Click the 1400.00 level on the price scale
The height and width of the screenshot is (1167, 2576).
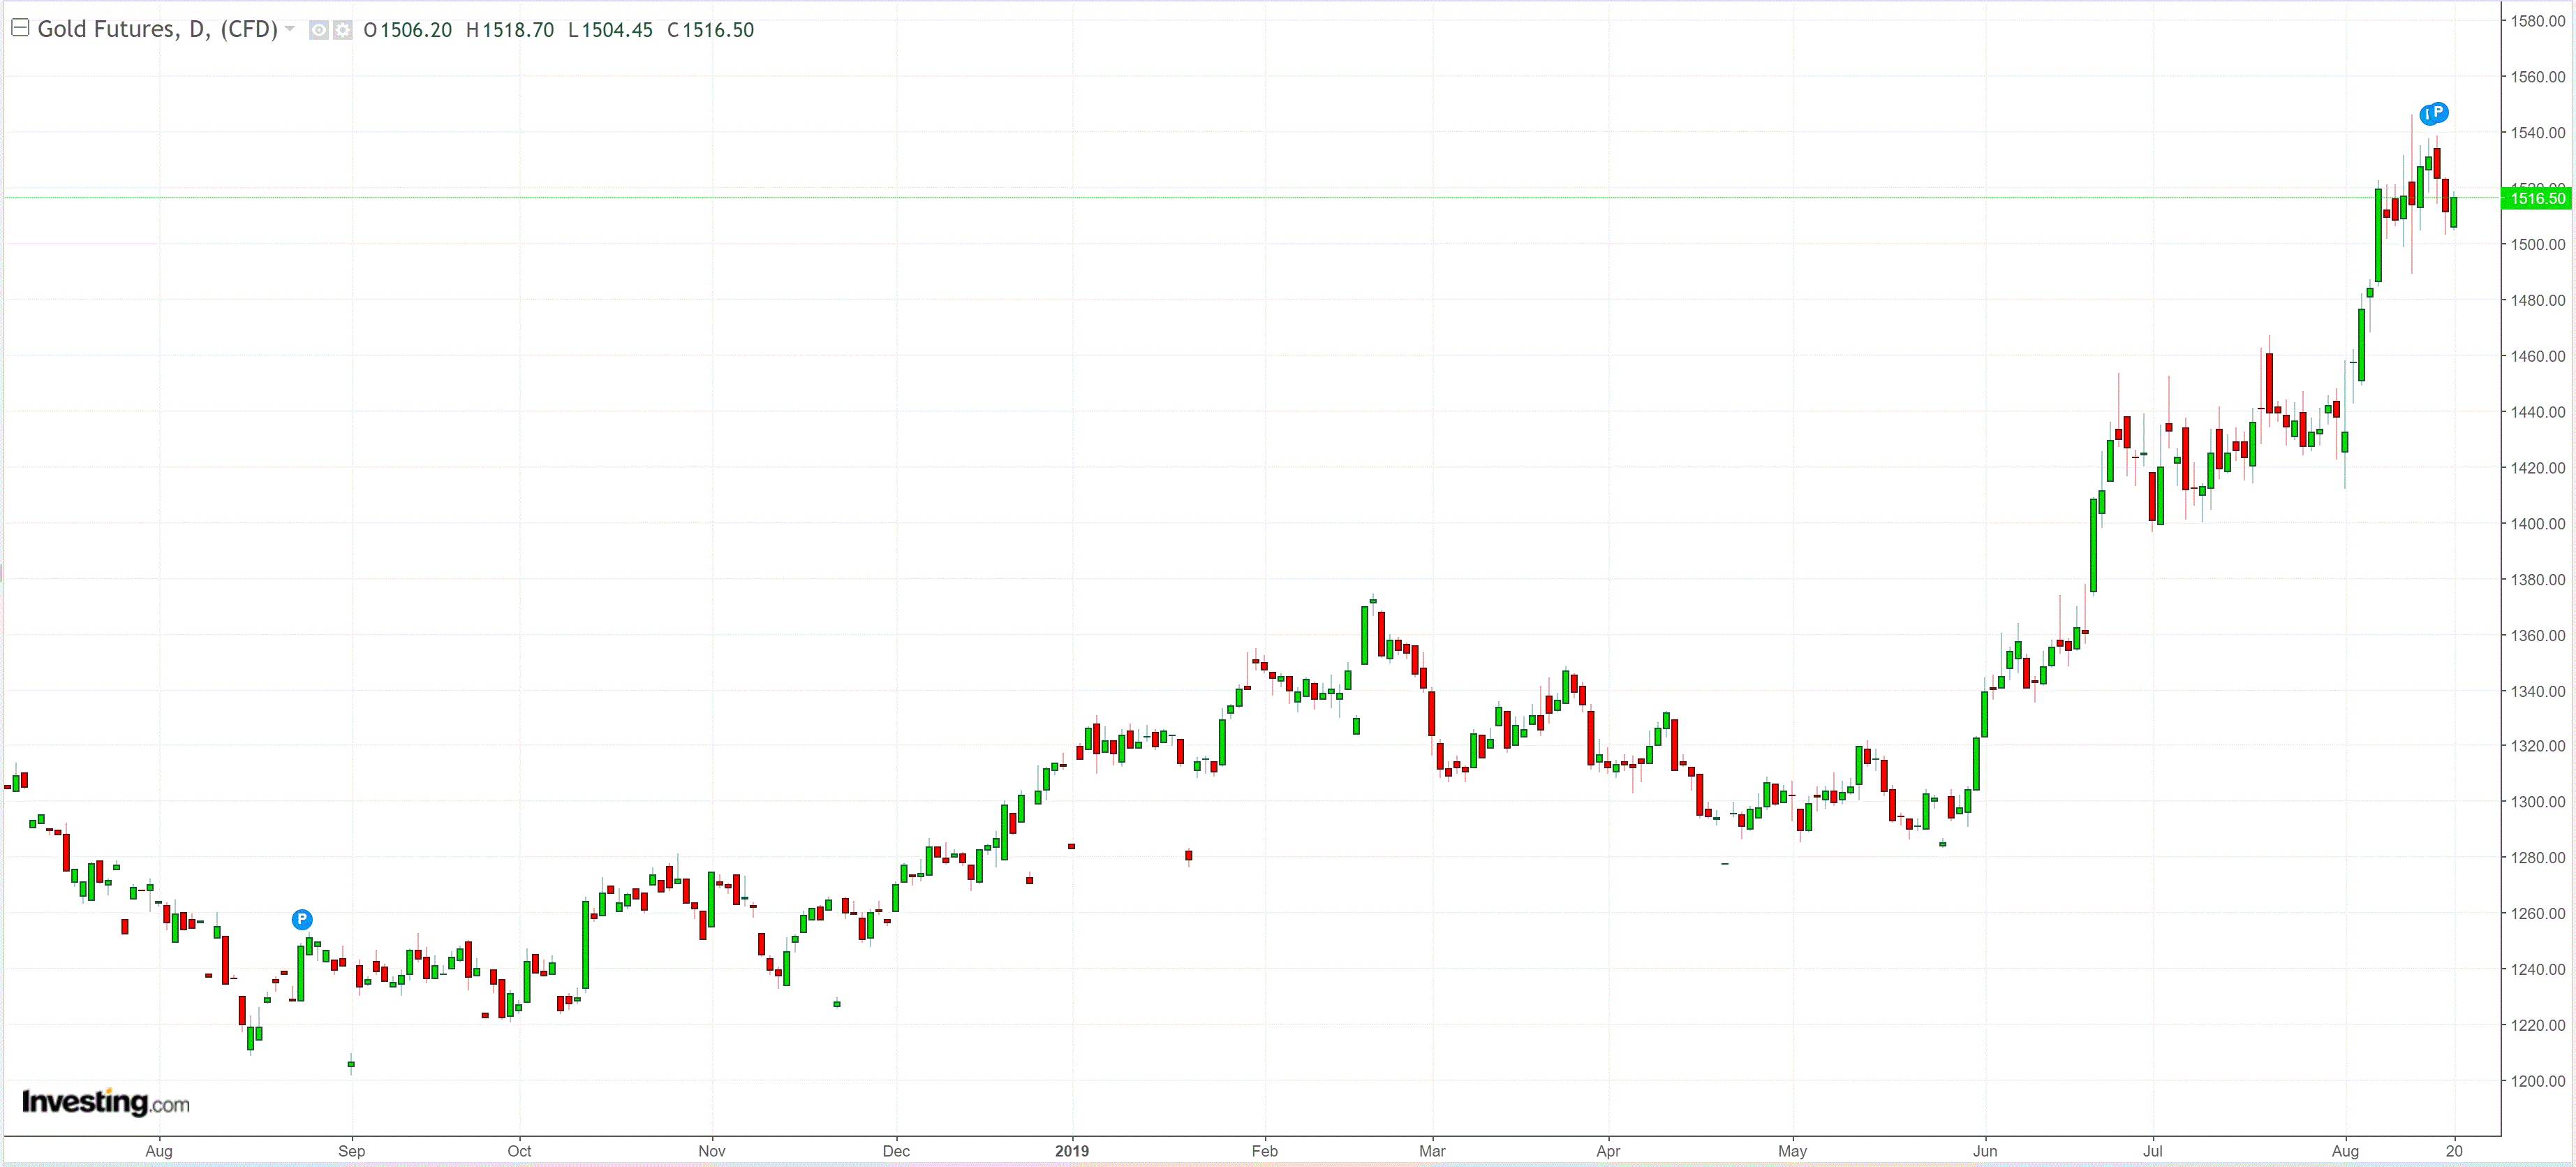(x=2537, y=524)
